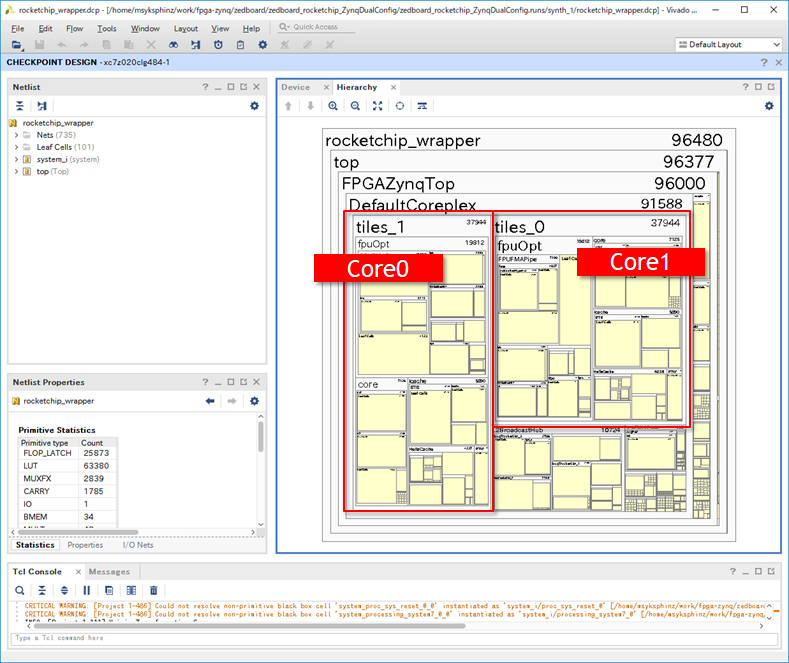
Task: Expand the top (Top) node
Action: pos(16,172)
